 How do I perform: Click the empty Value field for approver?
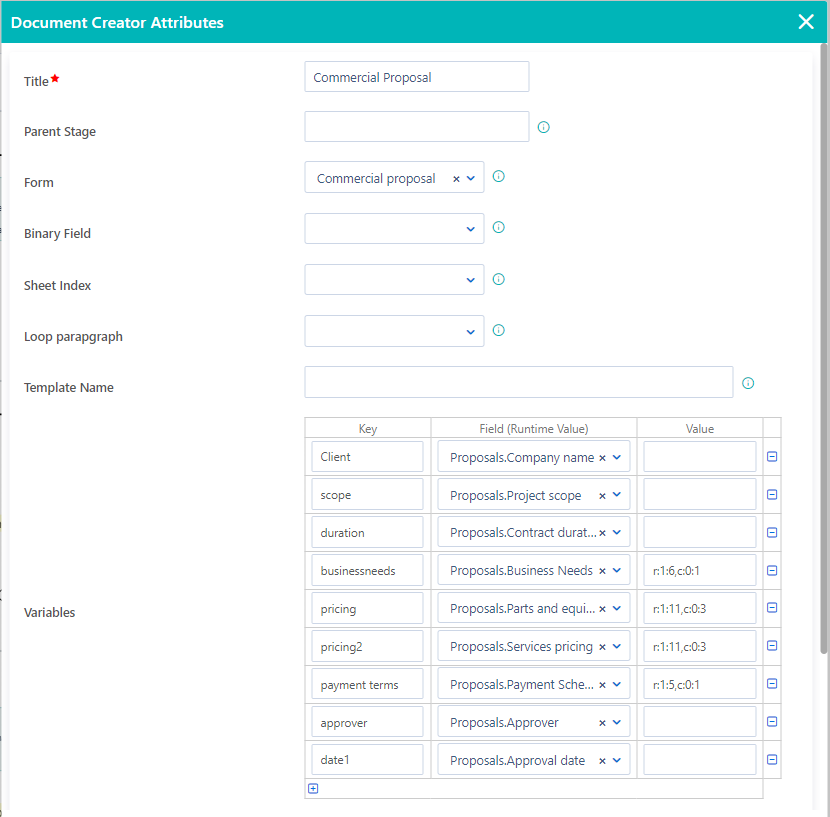point(700,722)
